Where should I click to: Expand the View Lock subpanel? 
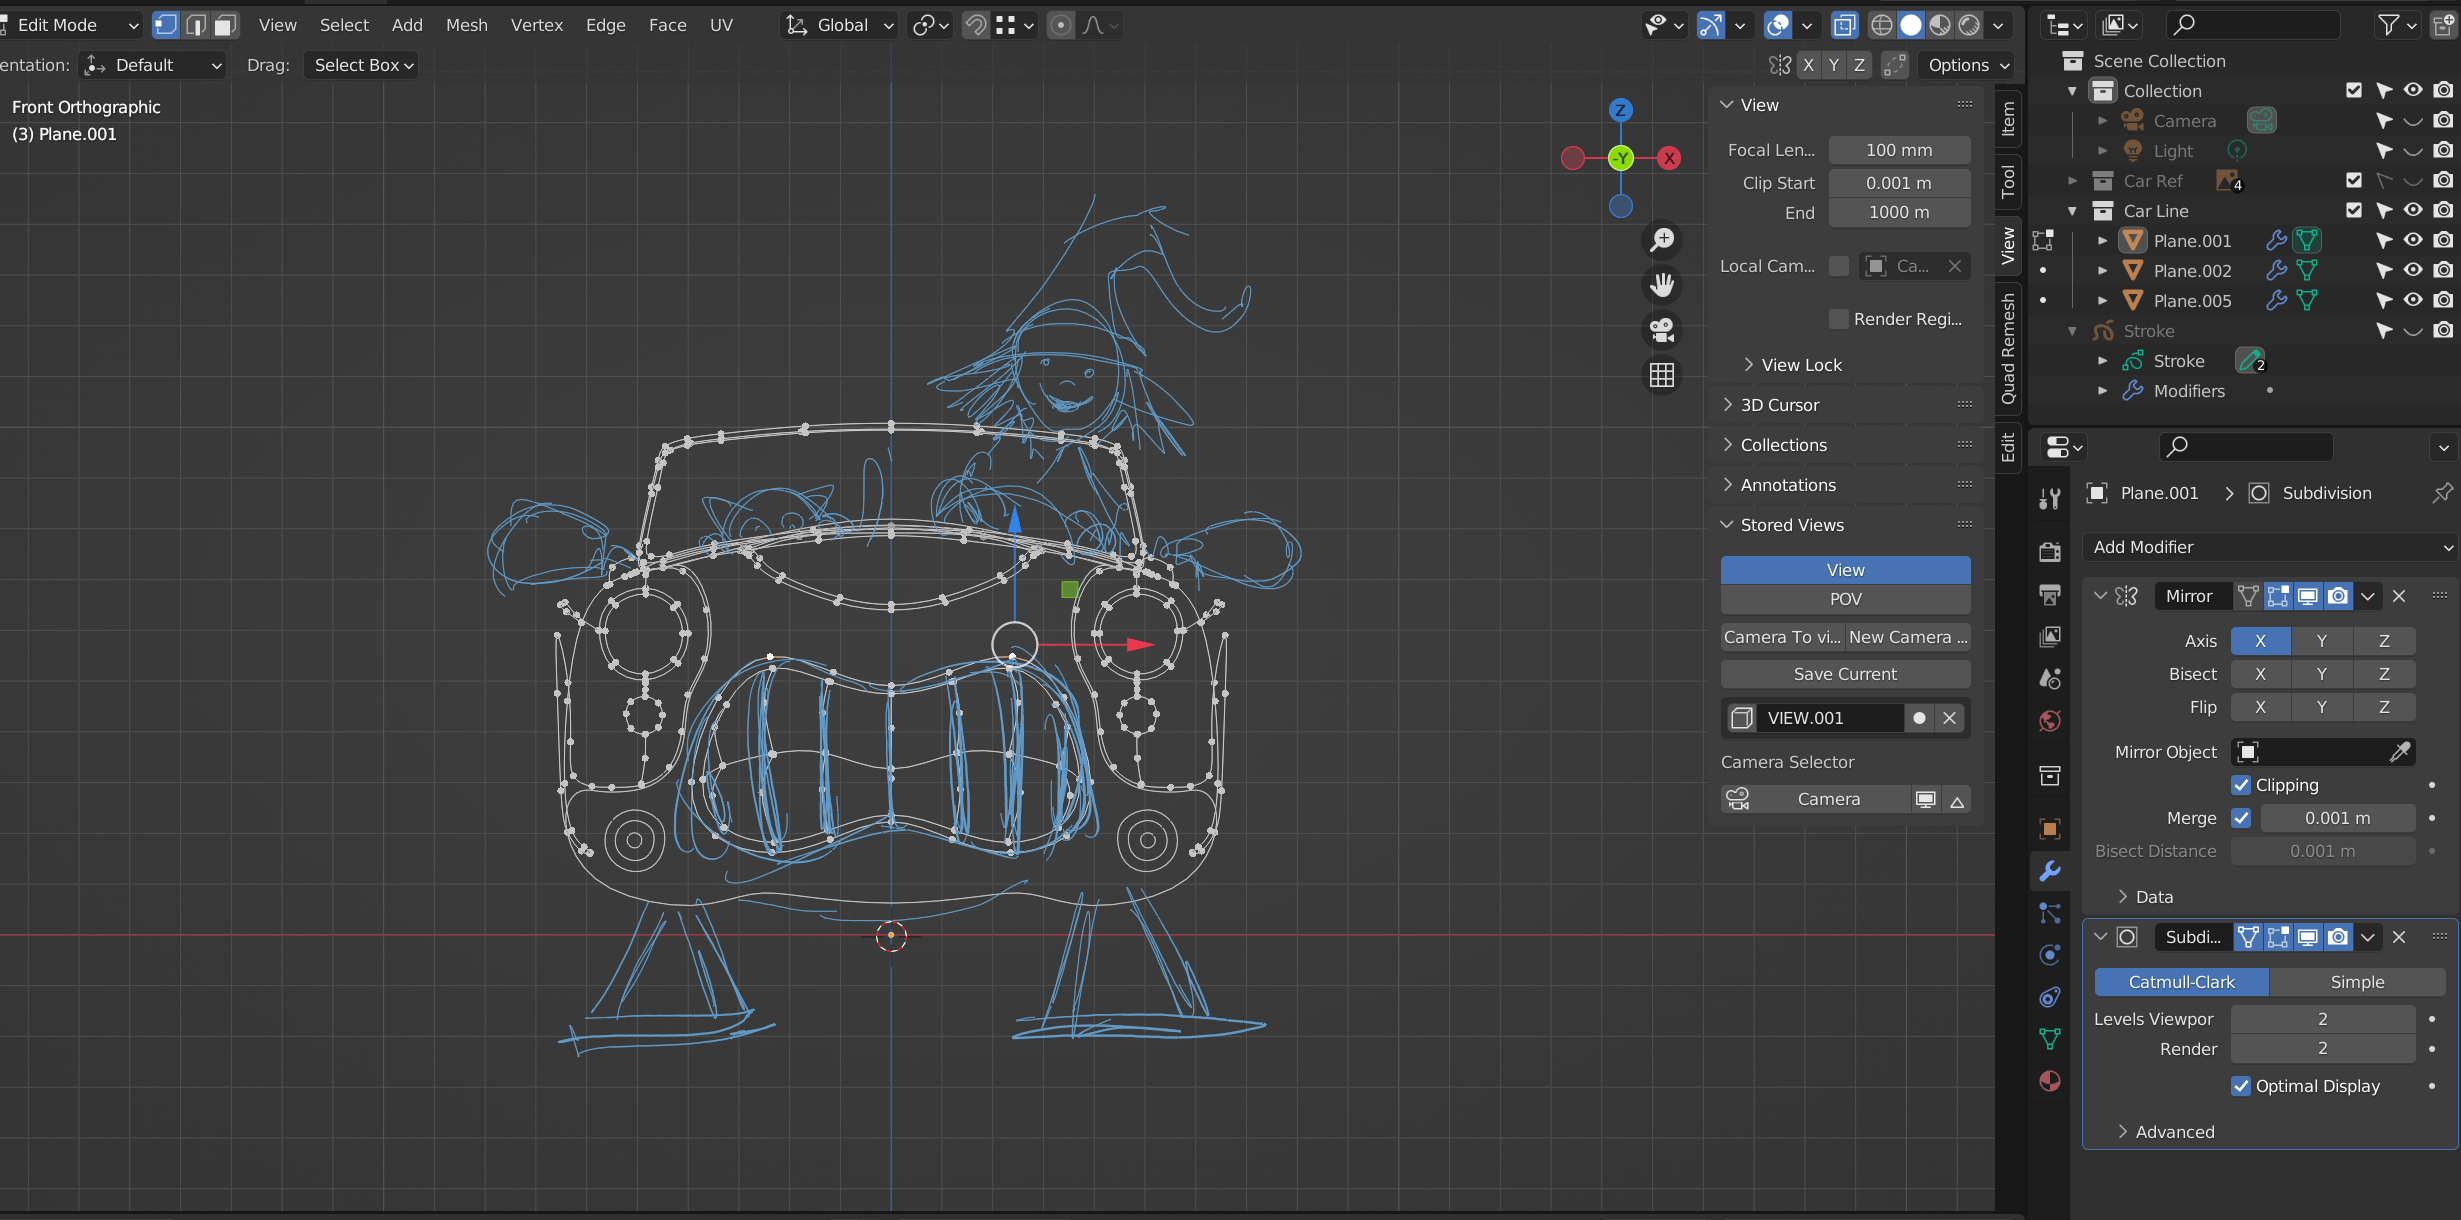point(1802,365)
